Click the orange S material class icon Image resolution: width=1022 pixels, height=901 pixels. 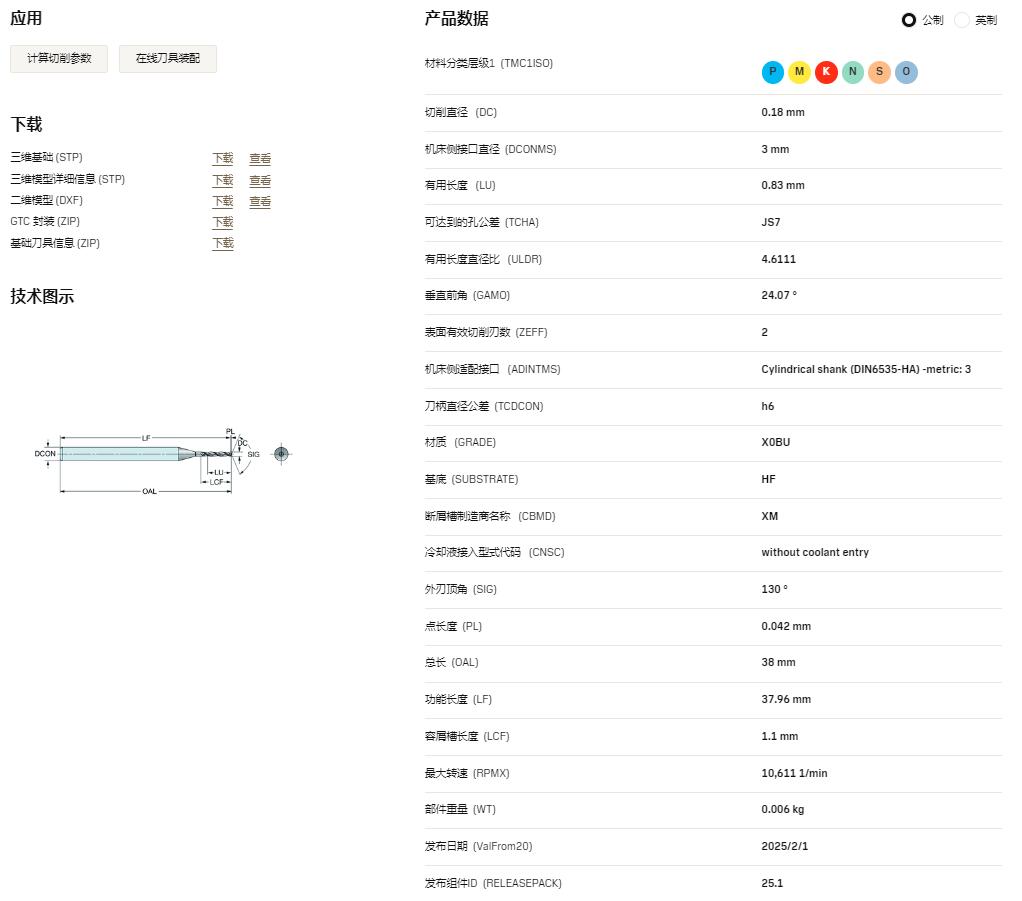click(879, 72)
